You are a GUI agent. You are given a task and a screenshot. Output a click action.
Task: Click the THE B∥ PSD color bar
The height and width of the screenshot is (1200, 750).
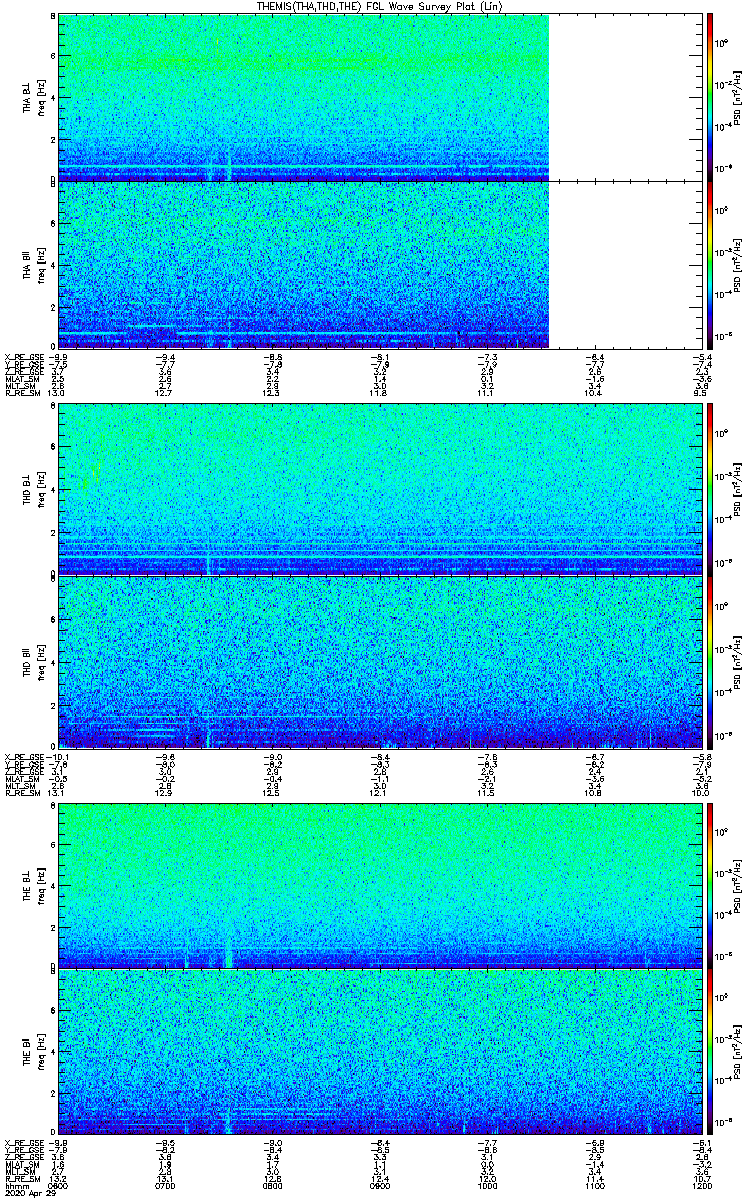[x=710, y=1052]
